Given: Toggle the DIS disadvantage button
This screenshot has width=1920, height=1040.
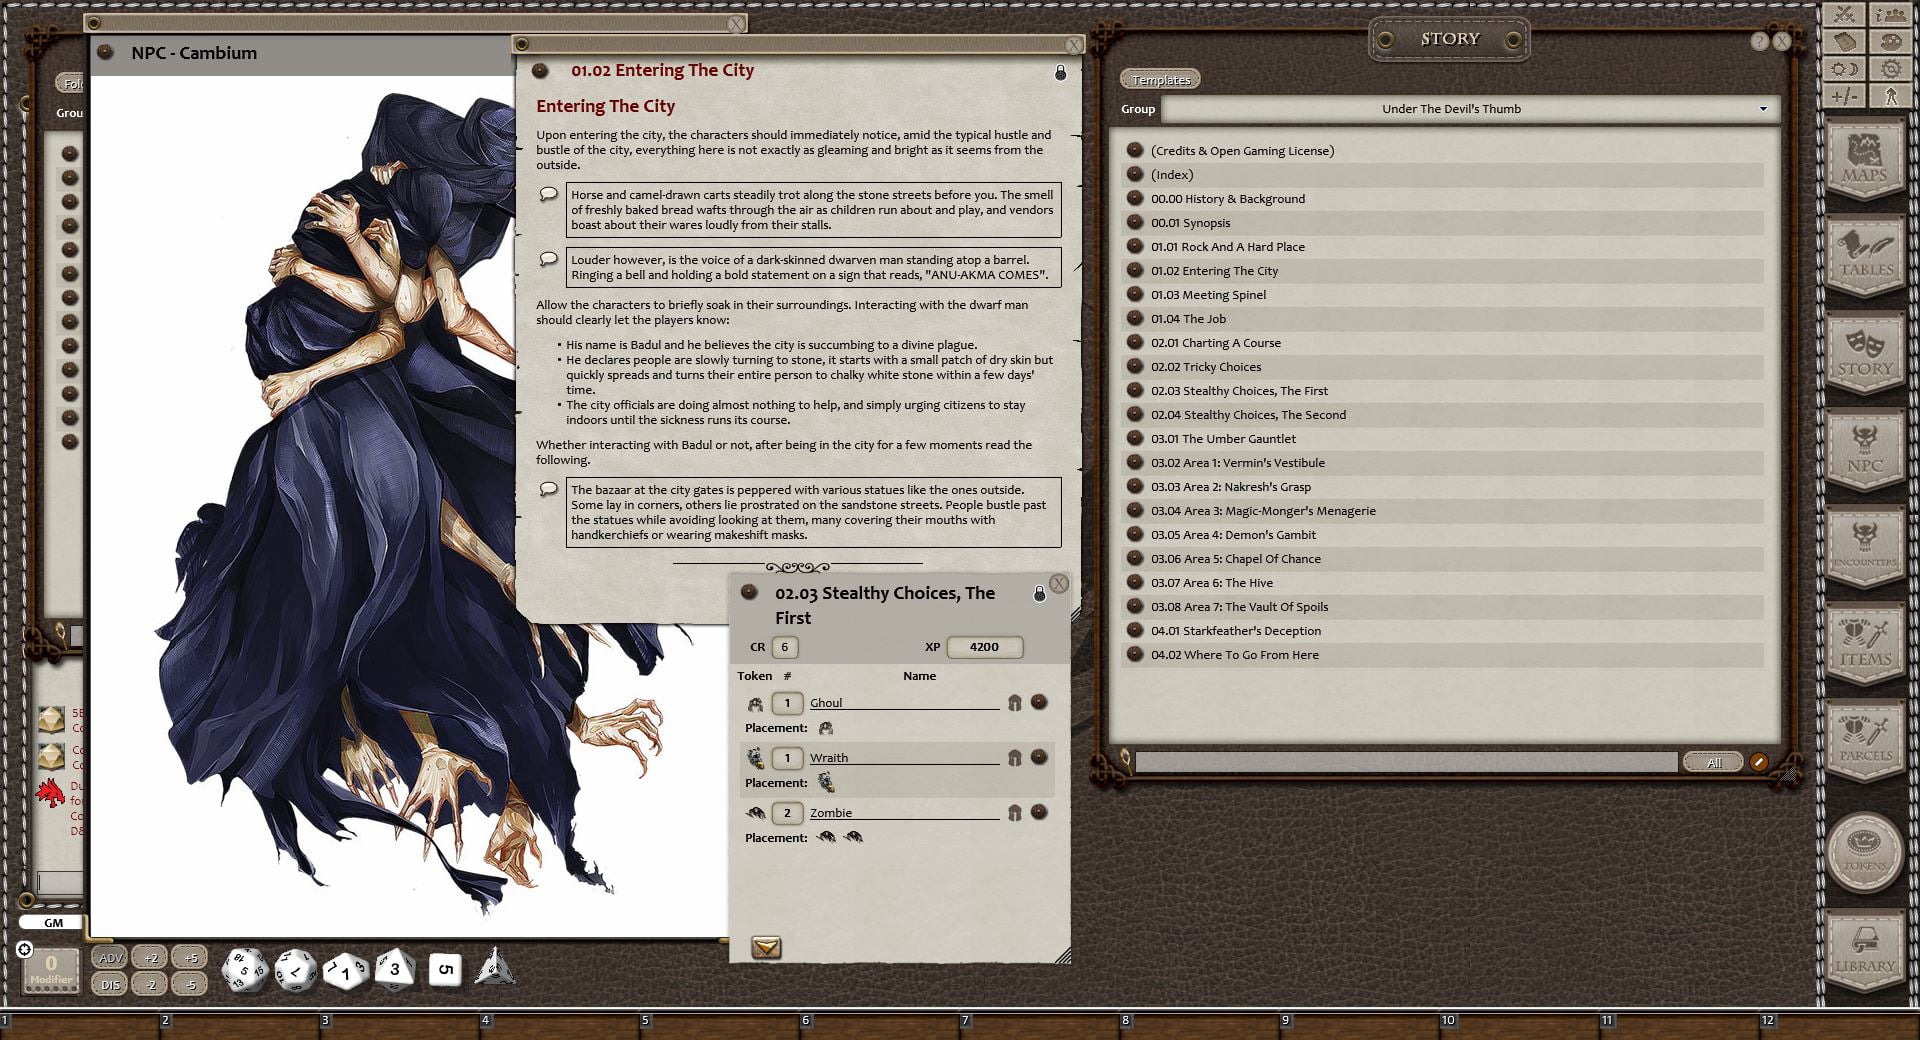Looking at the screenshot, I should click(110, 985).
